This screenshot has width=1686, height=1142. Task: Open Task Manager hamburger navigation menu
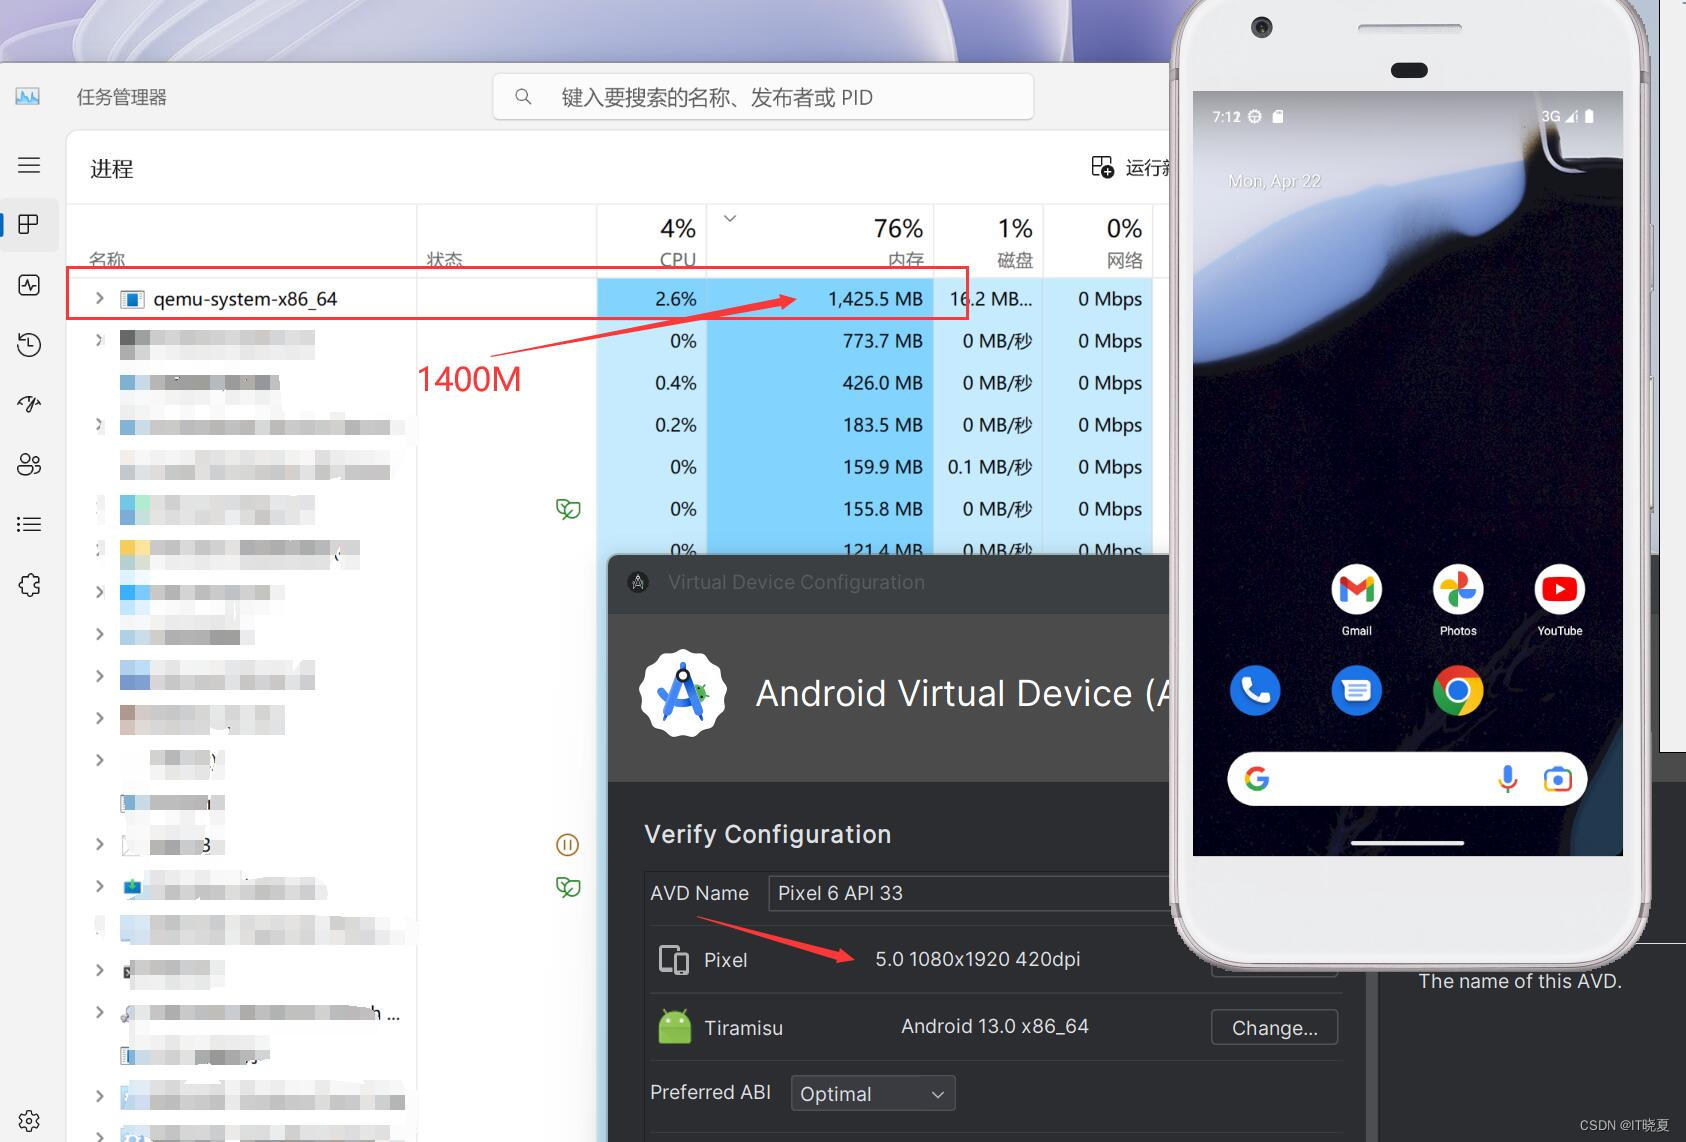[29, 165]
